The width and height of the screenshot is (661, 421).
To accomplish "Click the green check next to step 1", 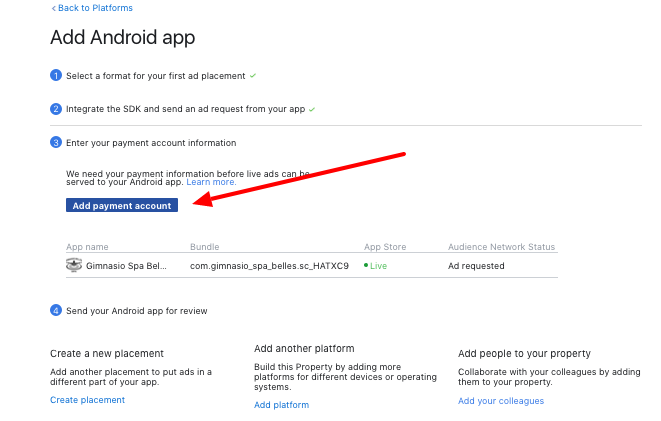I will [253, 76].
